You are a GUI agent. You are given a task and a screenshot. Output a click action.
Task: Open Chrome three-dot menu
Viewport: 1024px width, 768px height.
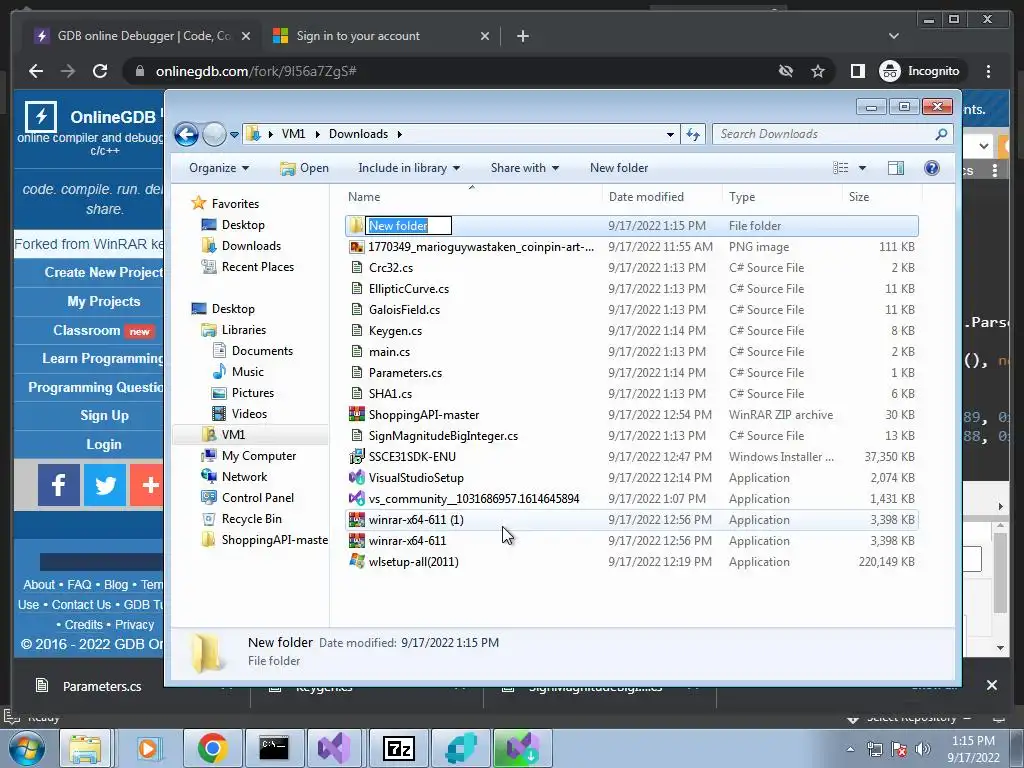988,71
